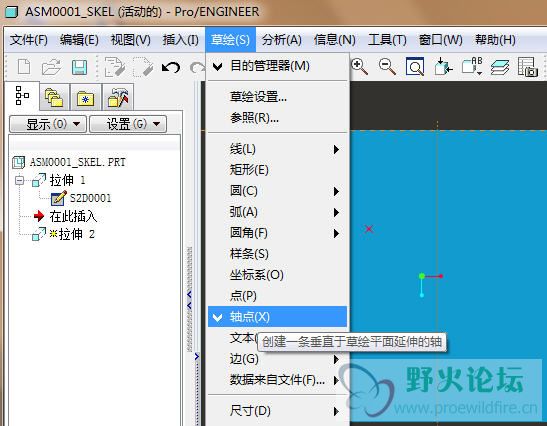Image resolution: width=547 pixels, height=426 pixels.
Task: Open the 工具(T) menu
Action: tap(387, 40)
